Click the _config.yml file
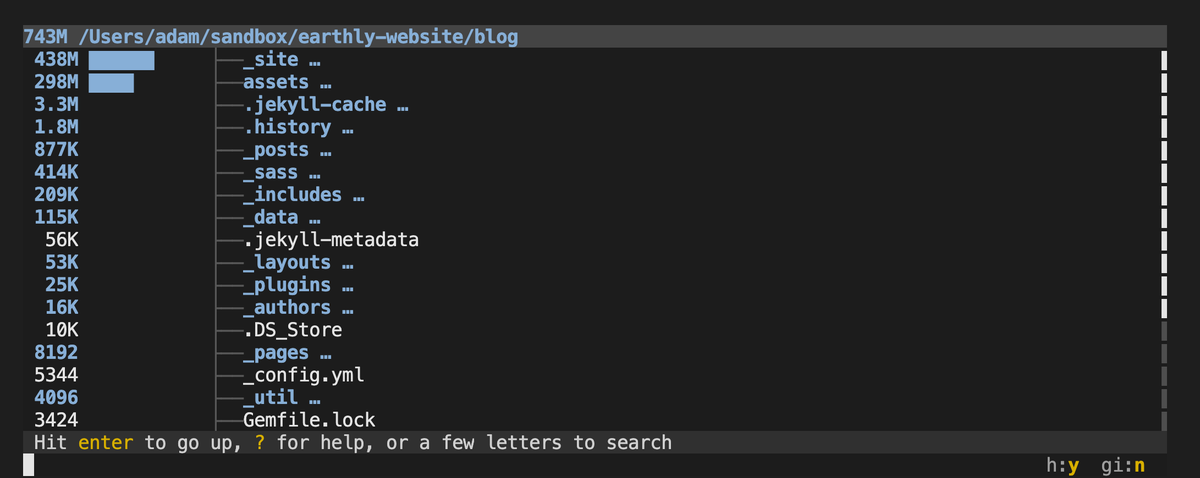This screenshot has width=1200, height=478. (x=303, y=376)
